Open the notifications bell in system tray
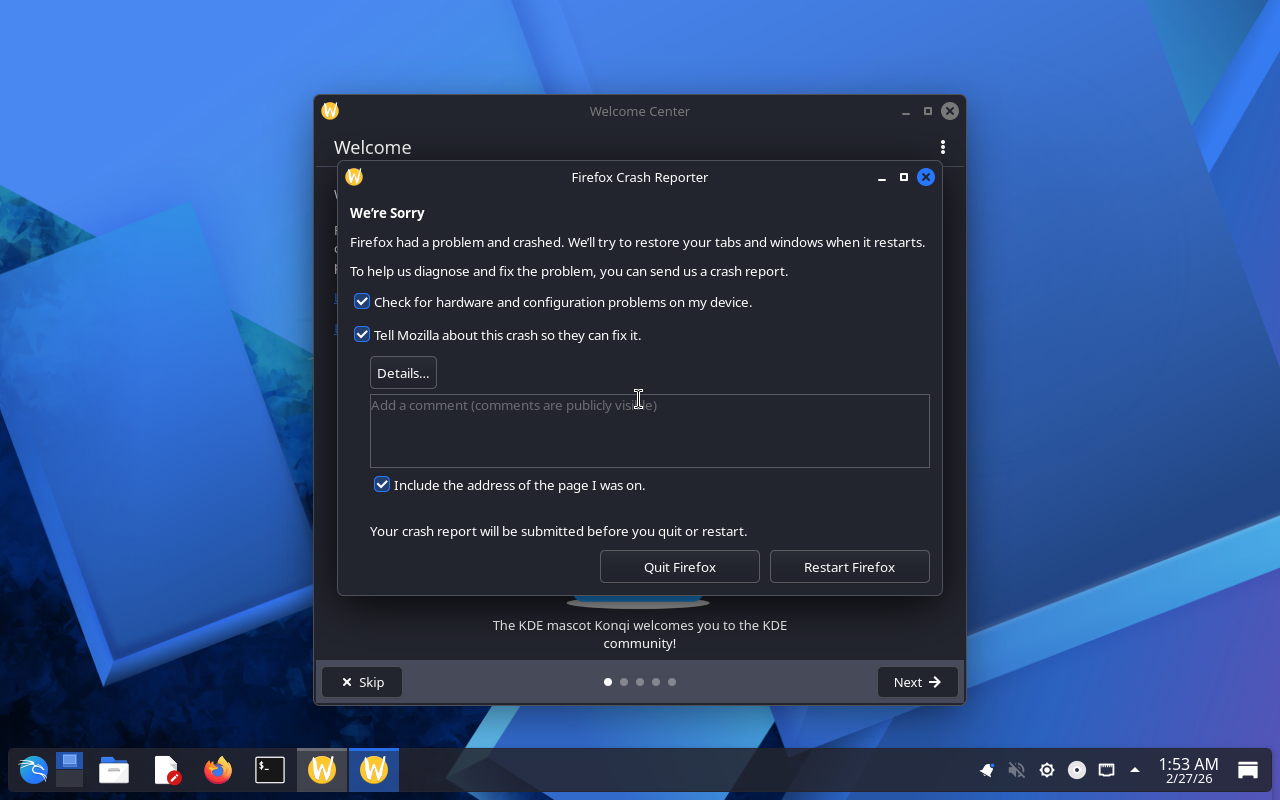The image size is (1280, 800). pyautogui.click(x=987, y=770)
